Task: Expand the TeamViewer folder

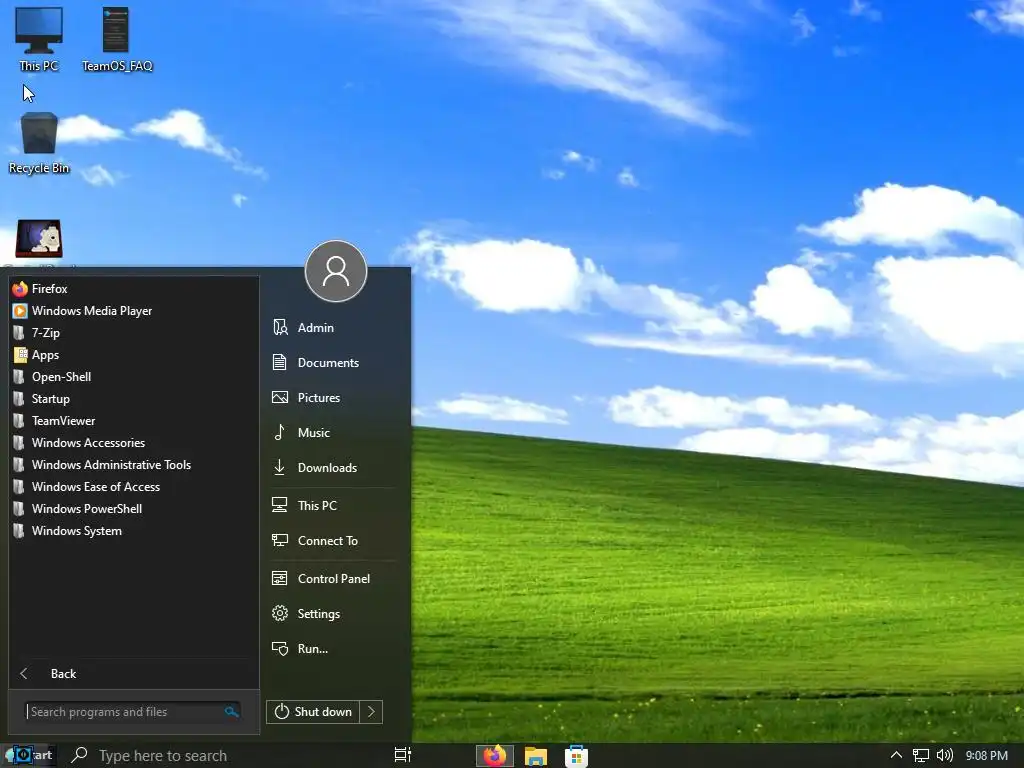Action: point(134,421)
